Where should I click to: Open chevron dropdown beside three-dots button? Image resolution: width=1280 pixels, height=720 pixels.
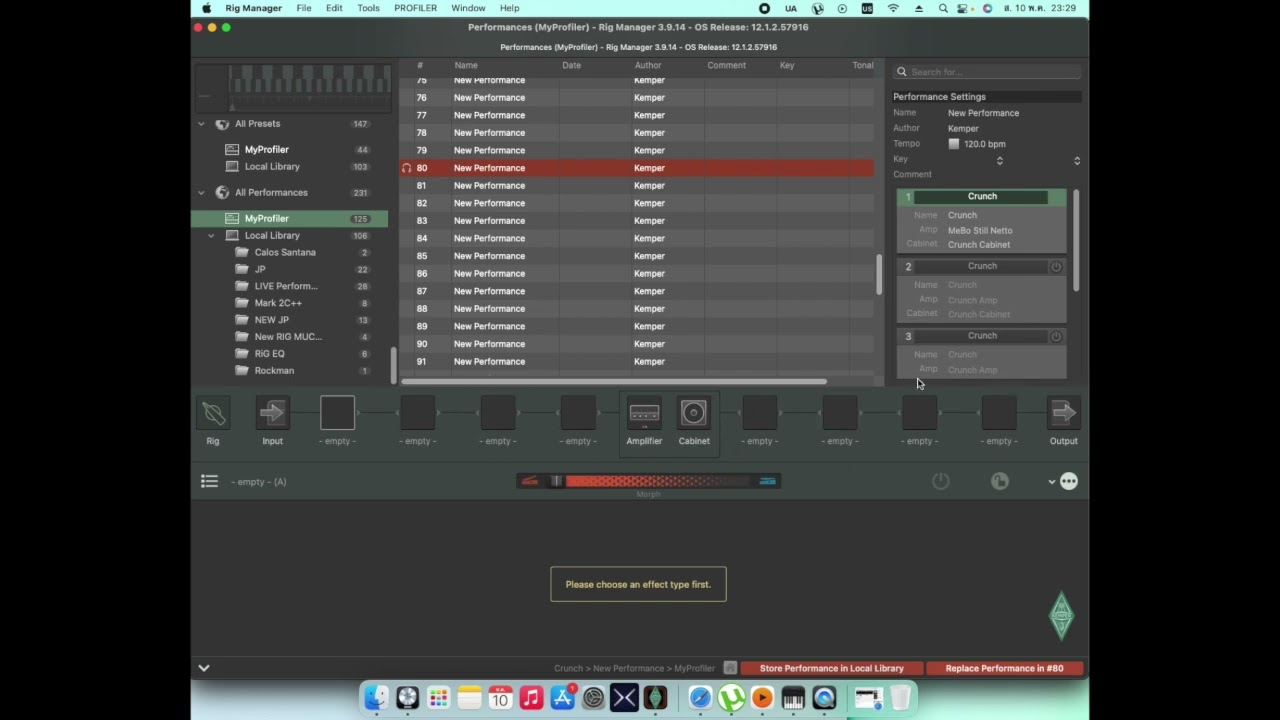pyautogui.click(x=1051, y=482)
